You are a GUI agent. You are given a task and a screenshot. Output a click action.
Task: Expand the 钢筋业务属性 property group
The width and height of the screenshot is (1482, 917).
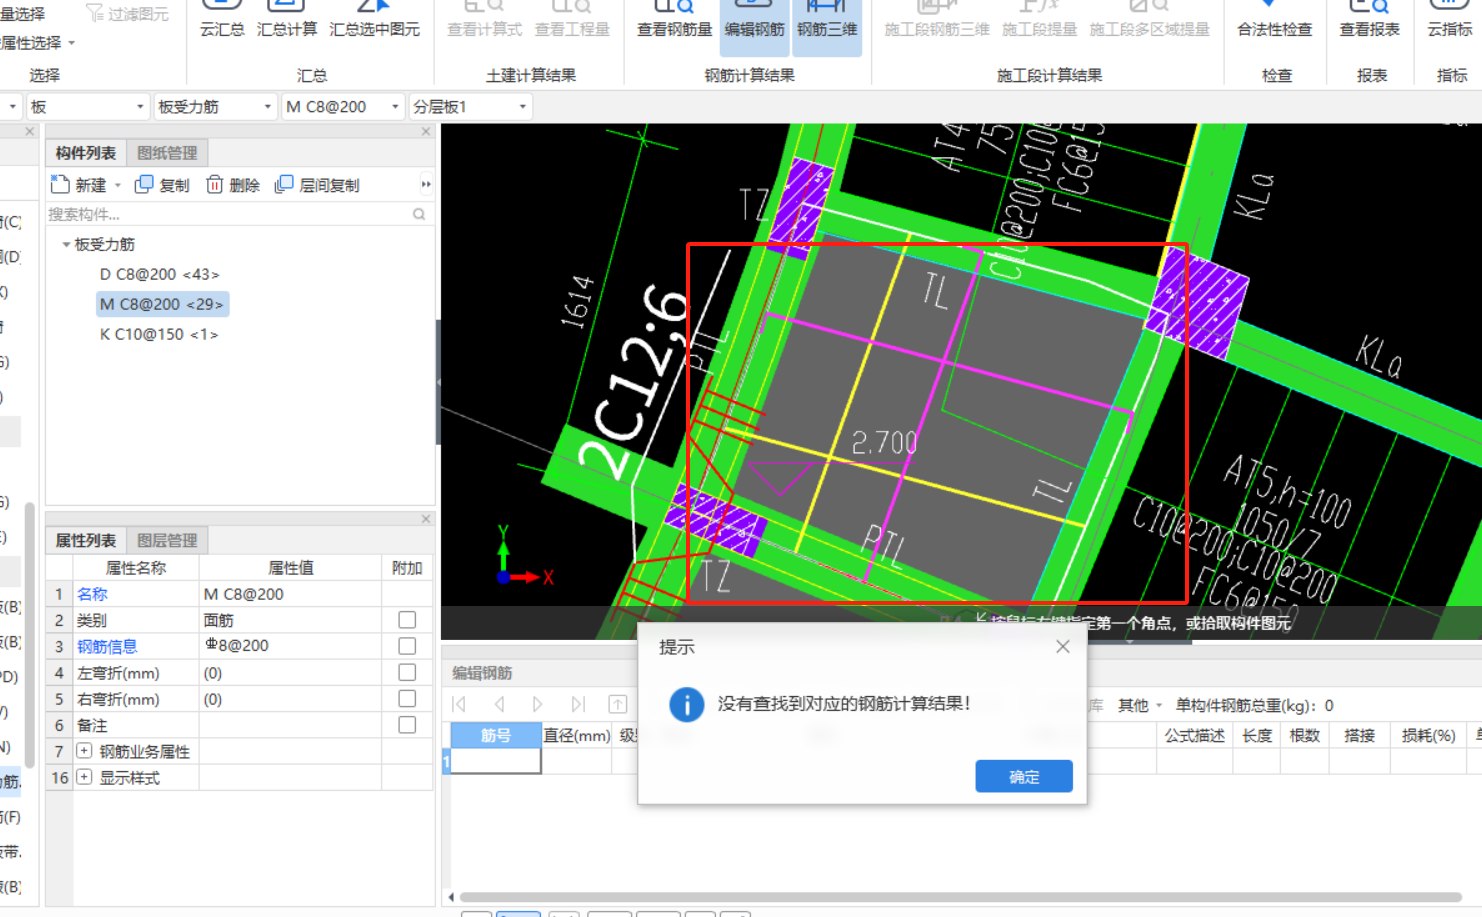pos(85,750)
